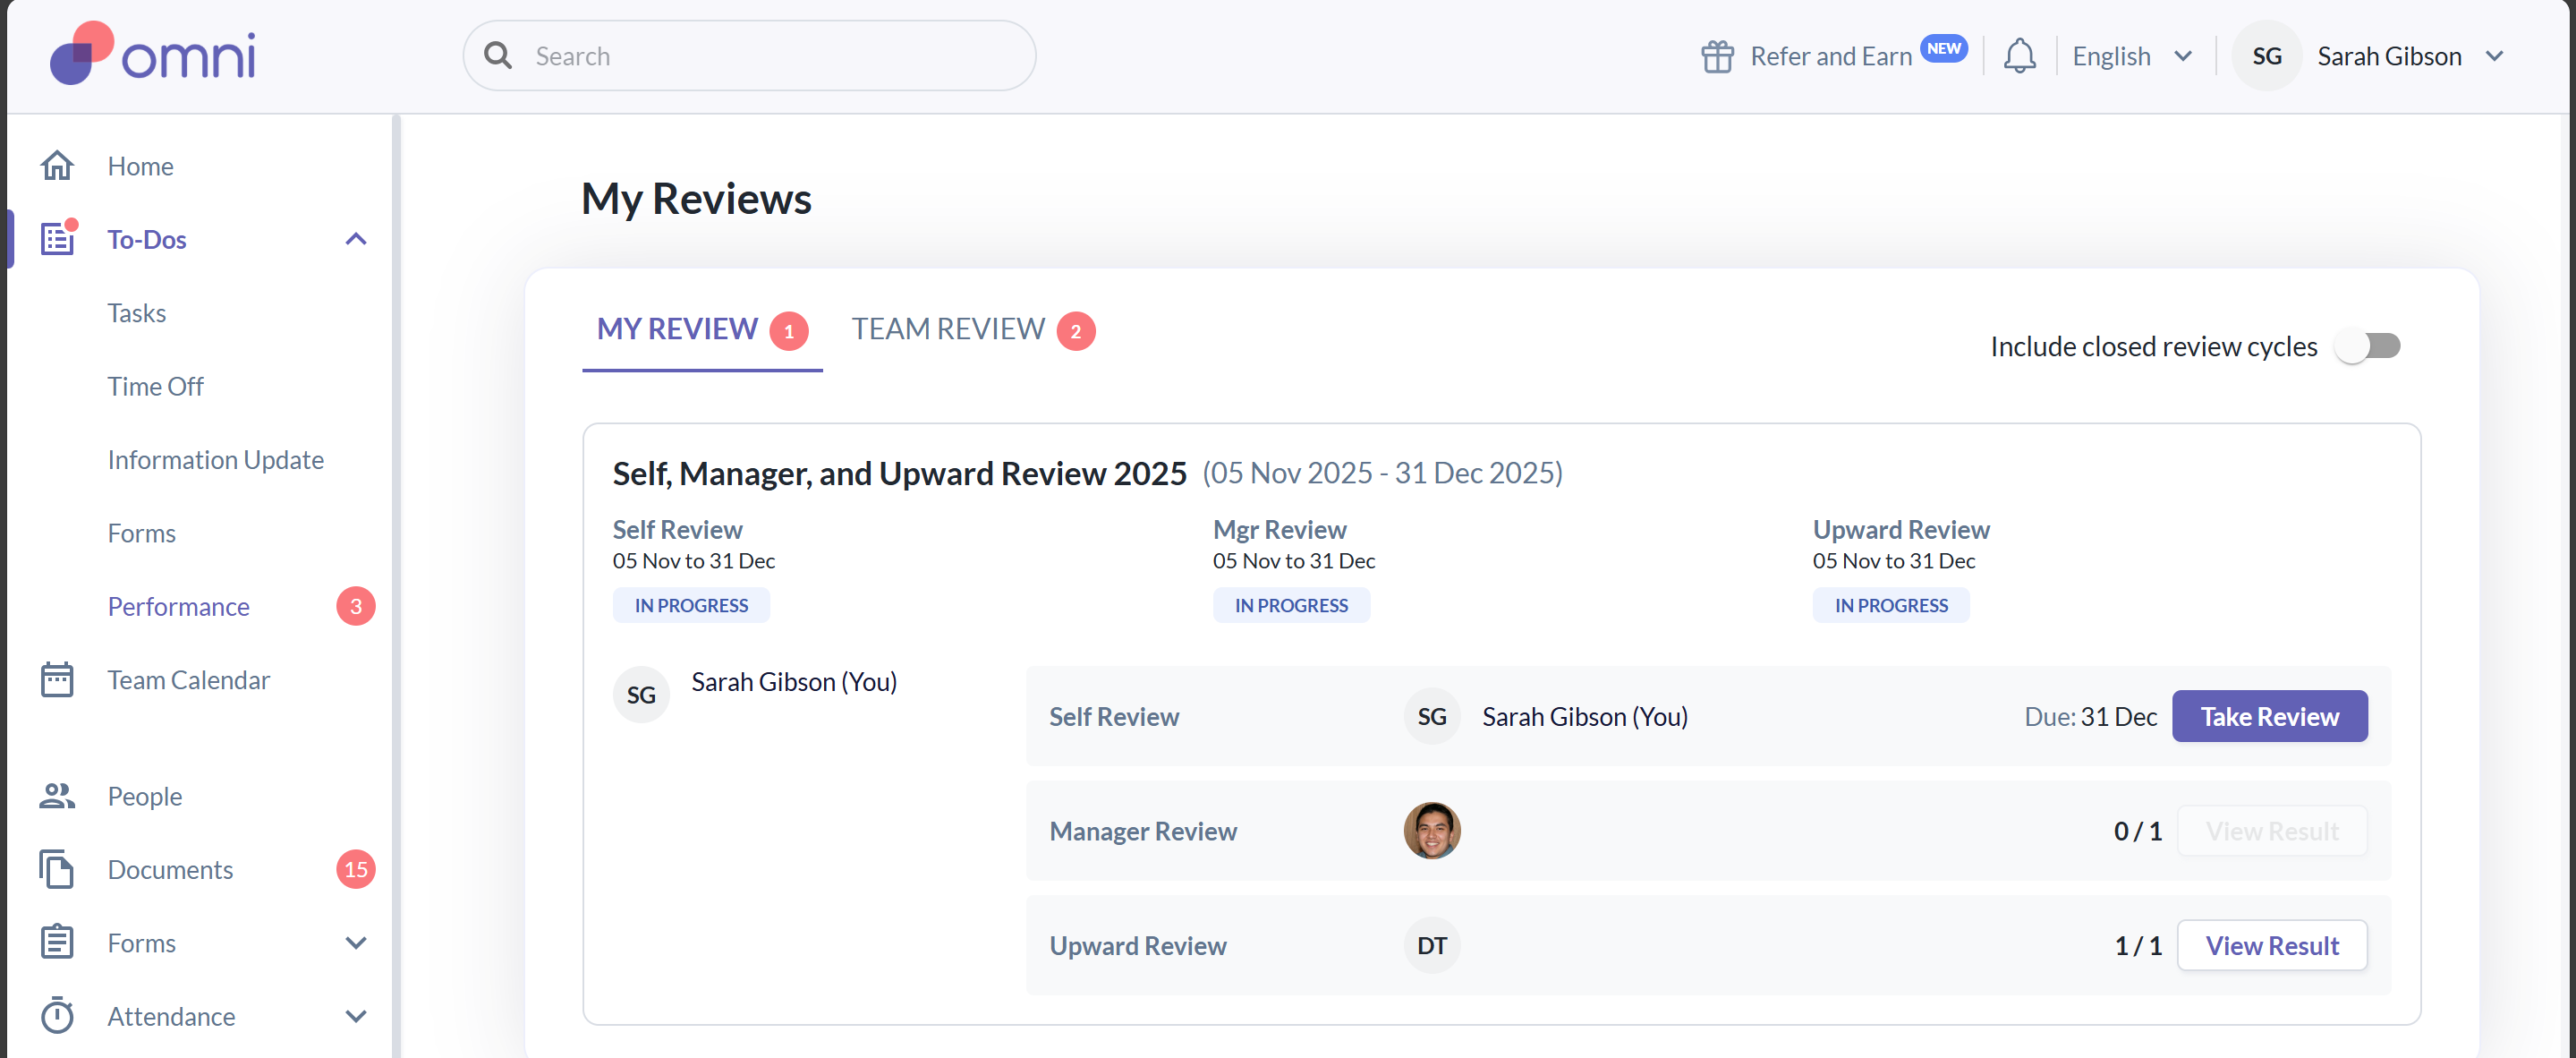2576x1058 pixels.
Task: Click View Result for Upward Review
Action: (2271, 945)
